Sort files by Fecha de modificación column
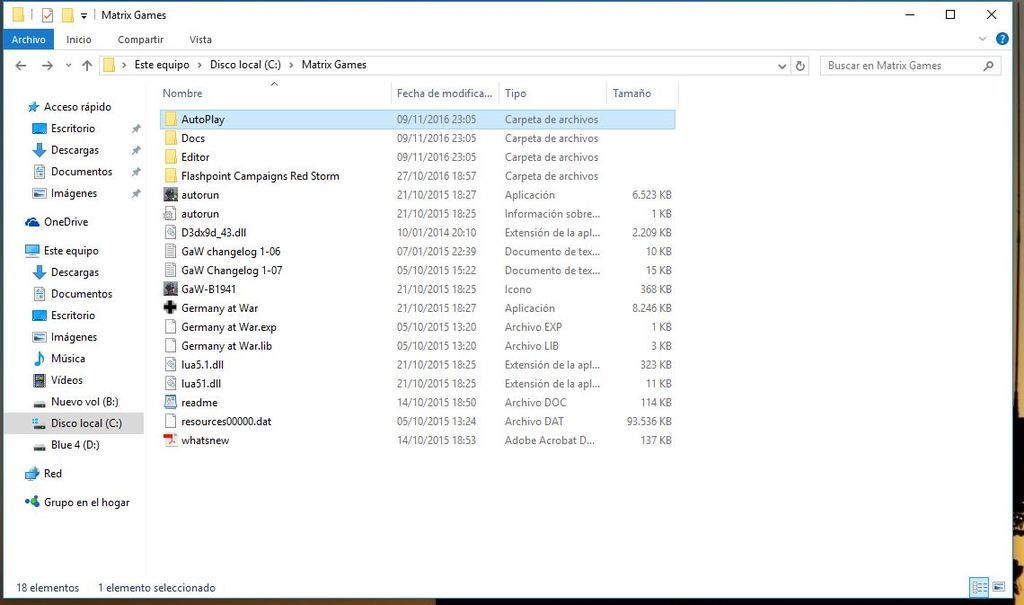 coord(444,93)
